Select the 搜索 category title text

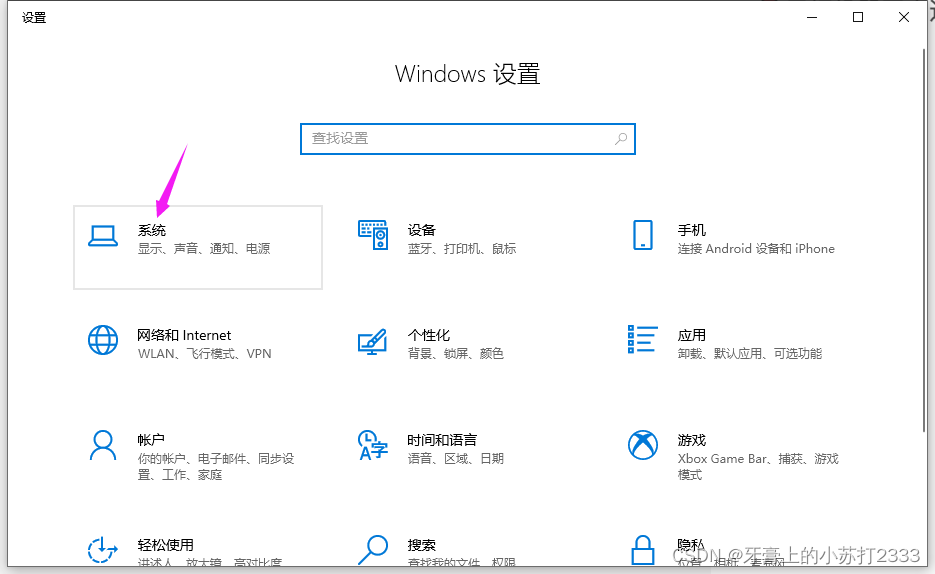[x=422, y=545]
